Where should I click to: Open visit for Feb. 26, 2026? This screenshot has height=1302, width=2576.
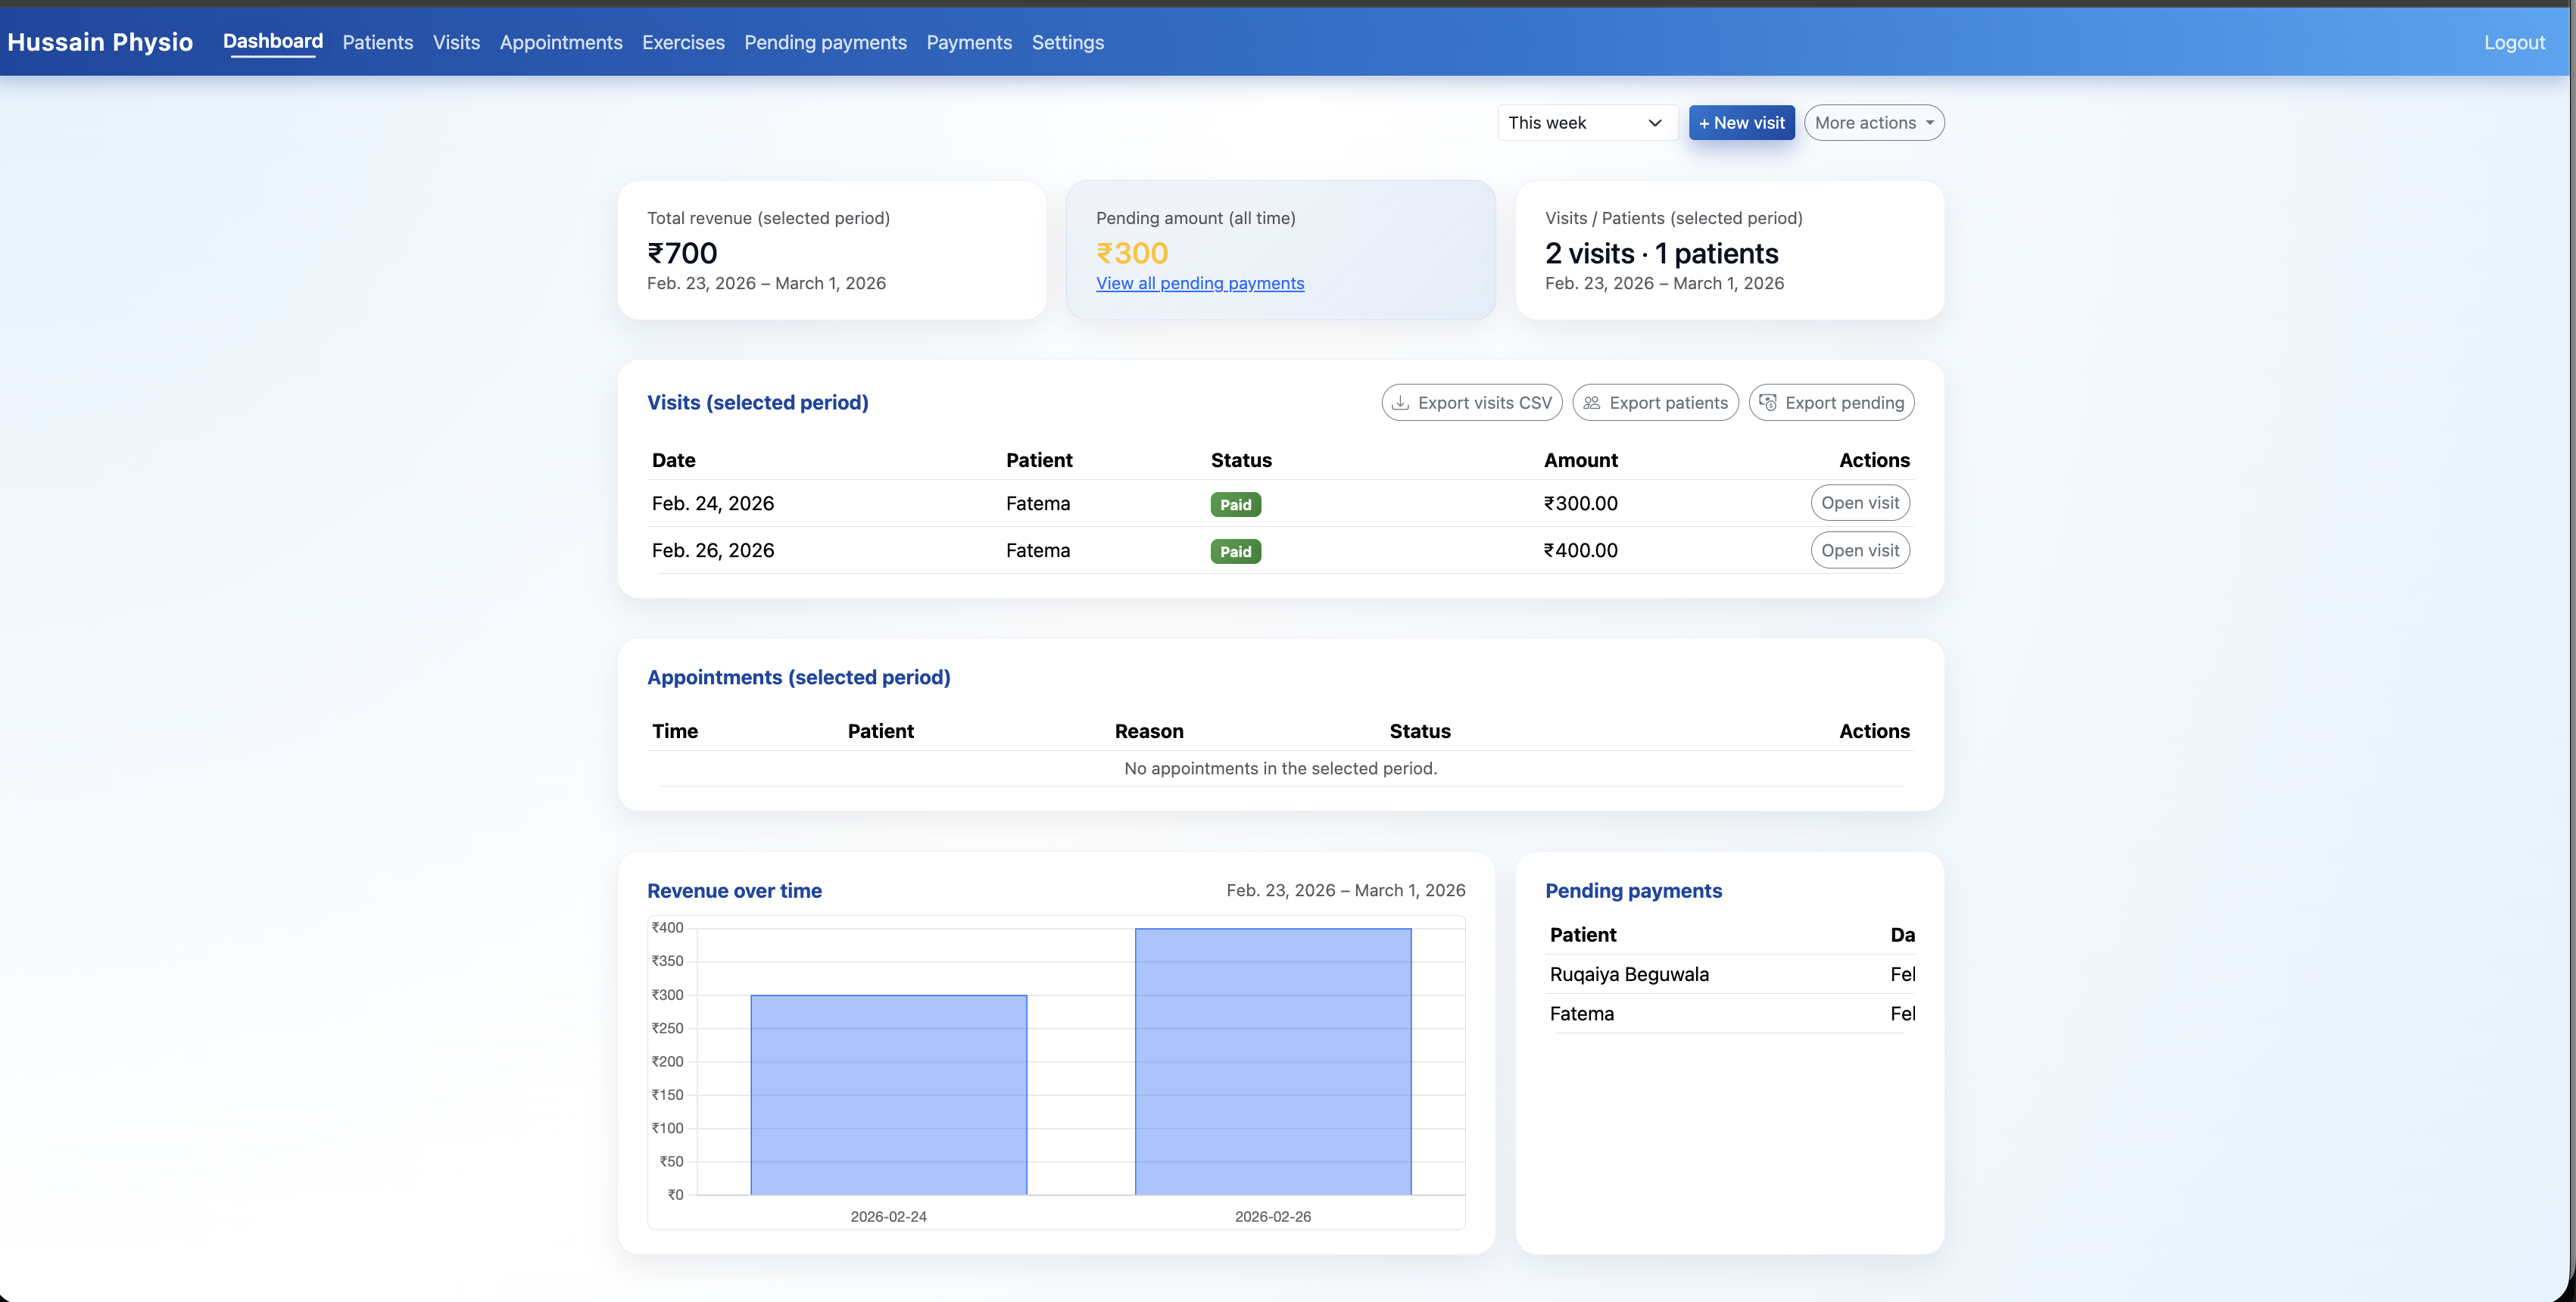tap(1859, 550)
